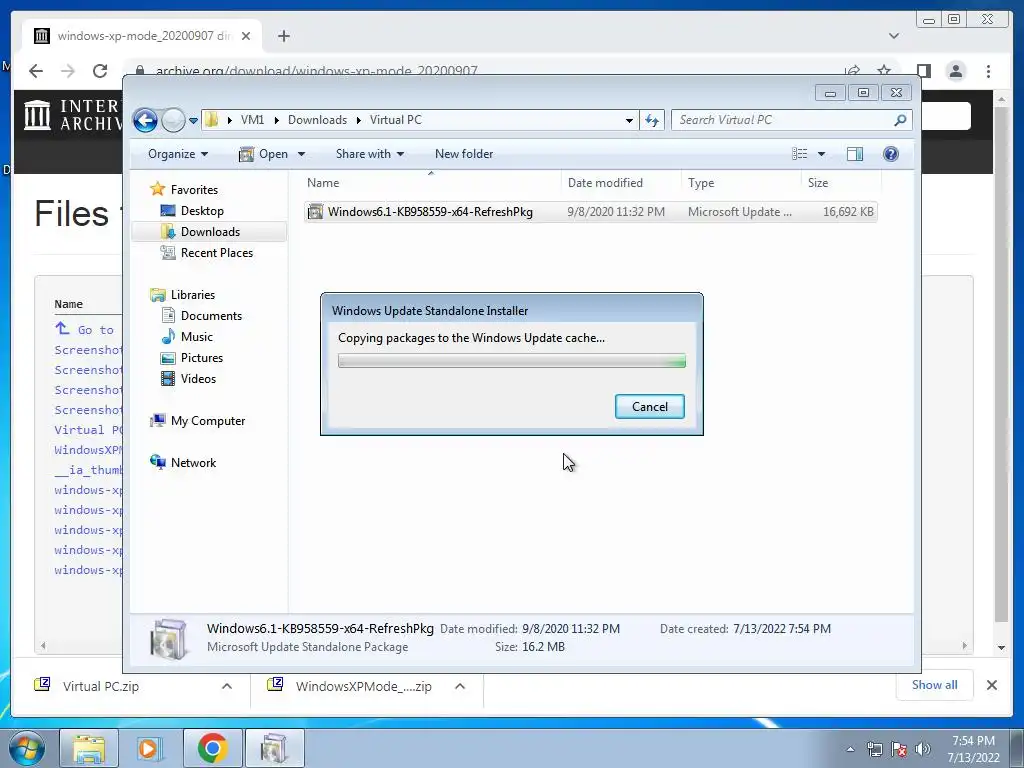Open the Windows Start menu

(26, 748)
